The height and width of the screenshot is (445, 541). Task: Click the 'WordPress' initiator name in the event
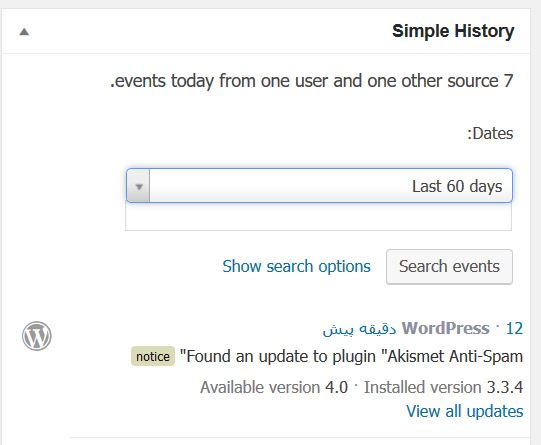pos(446,328)
